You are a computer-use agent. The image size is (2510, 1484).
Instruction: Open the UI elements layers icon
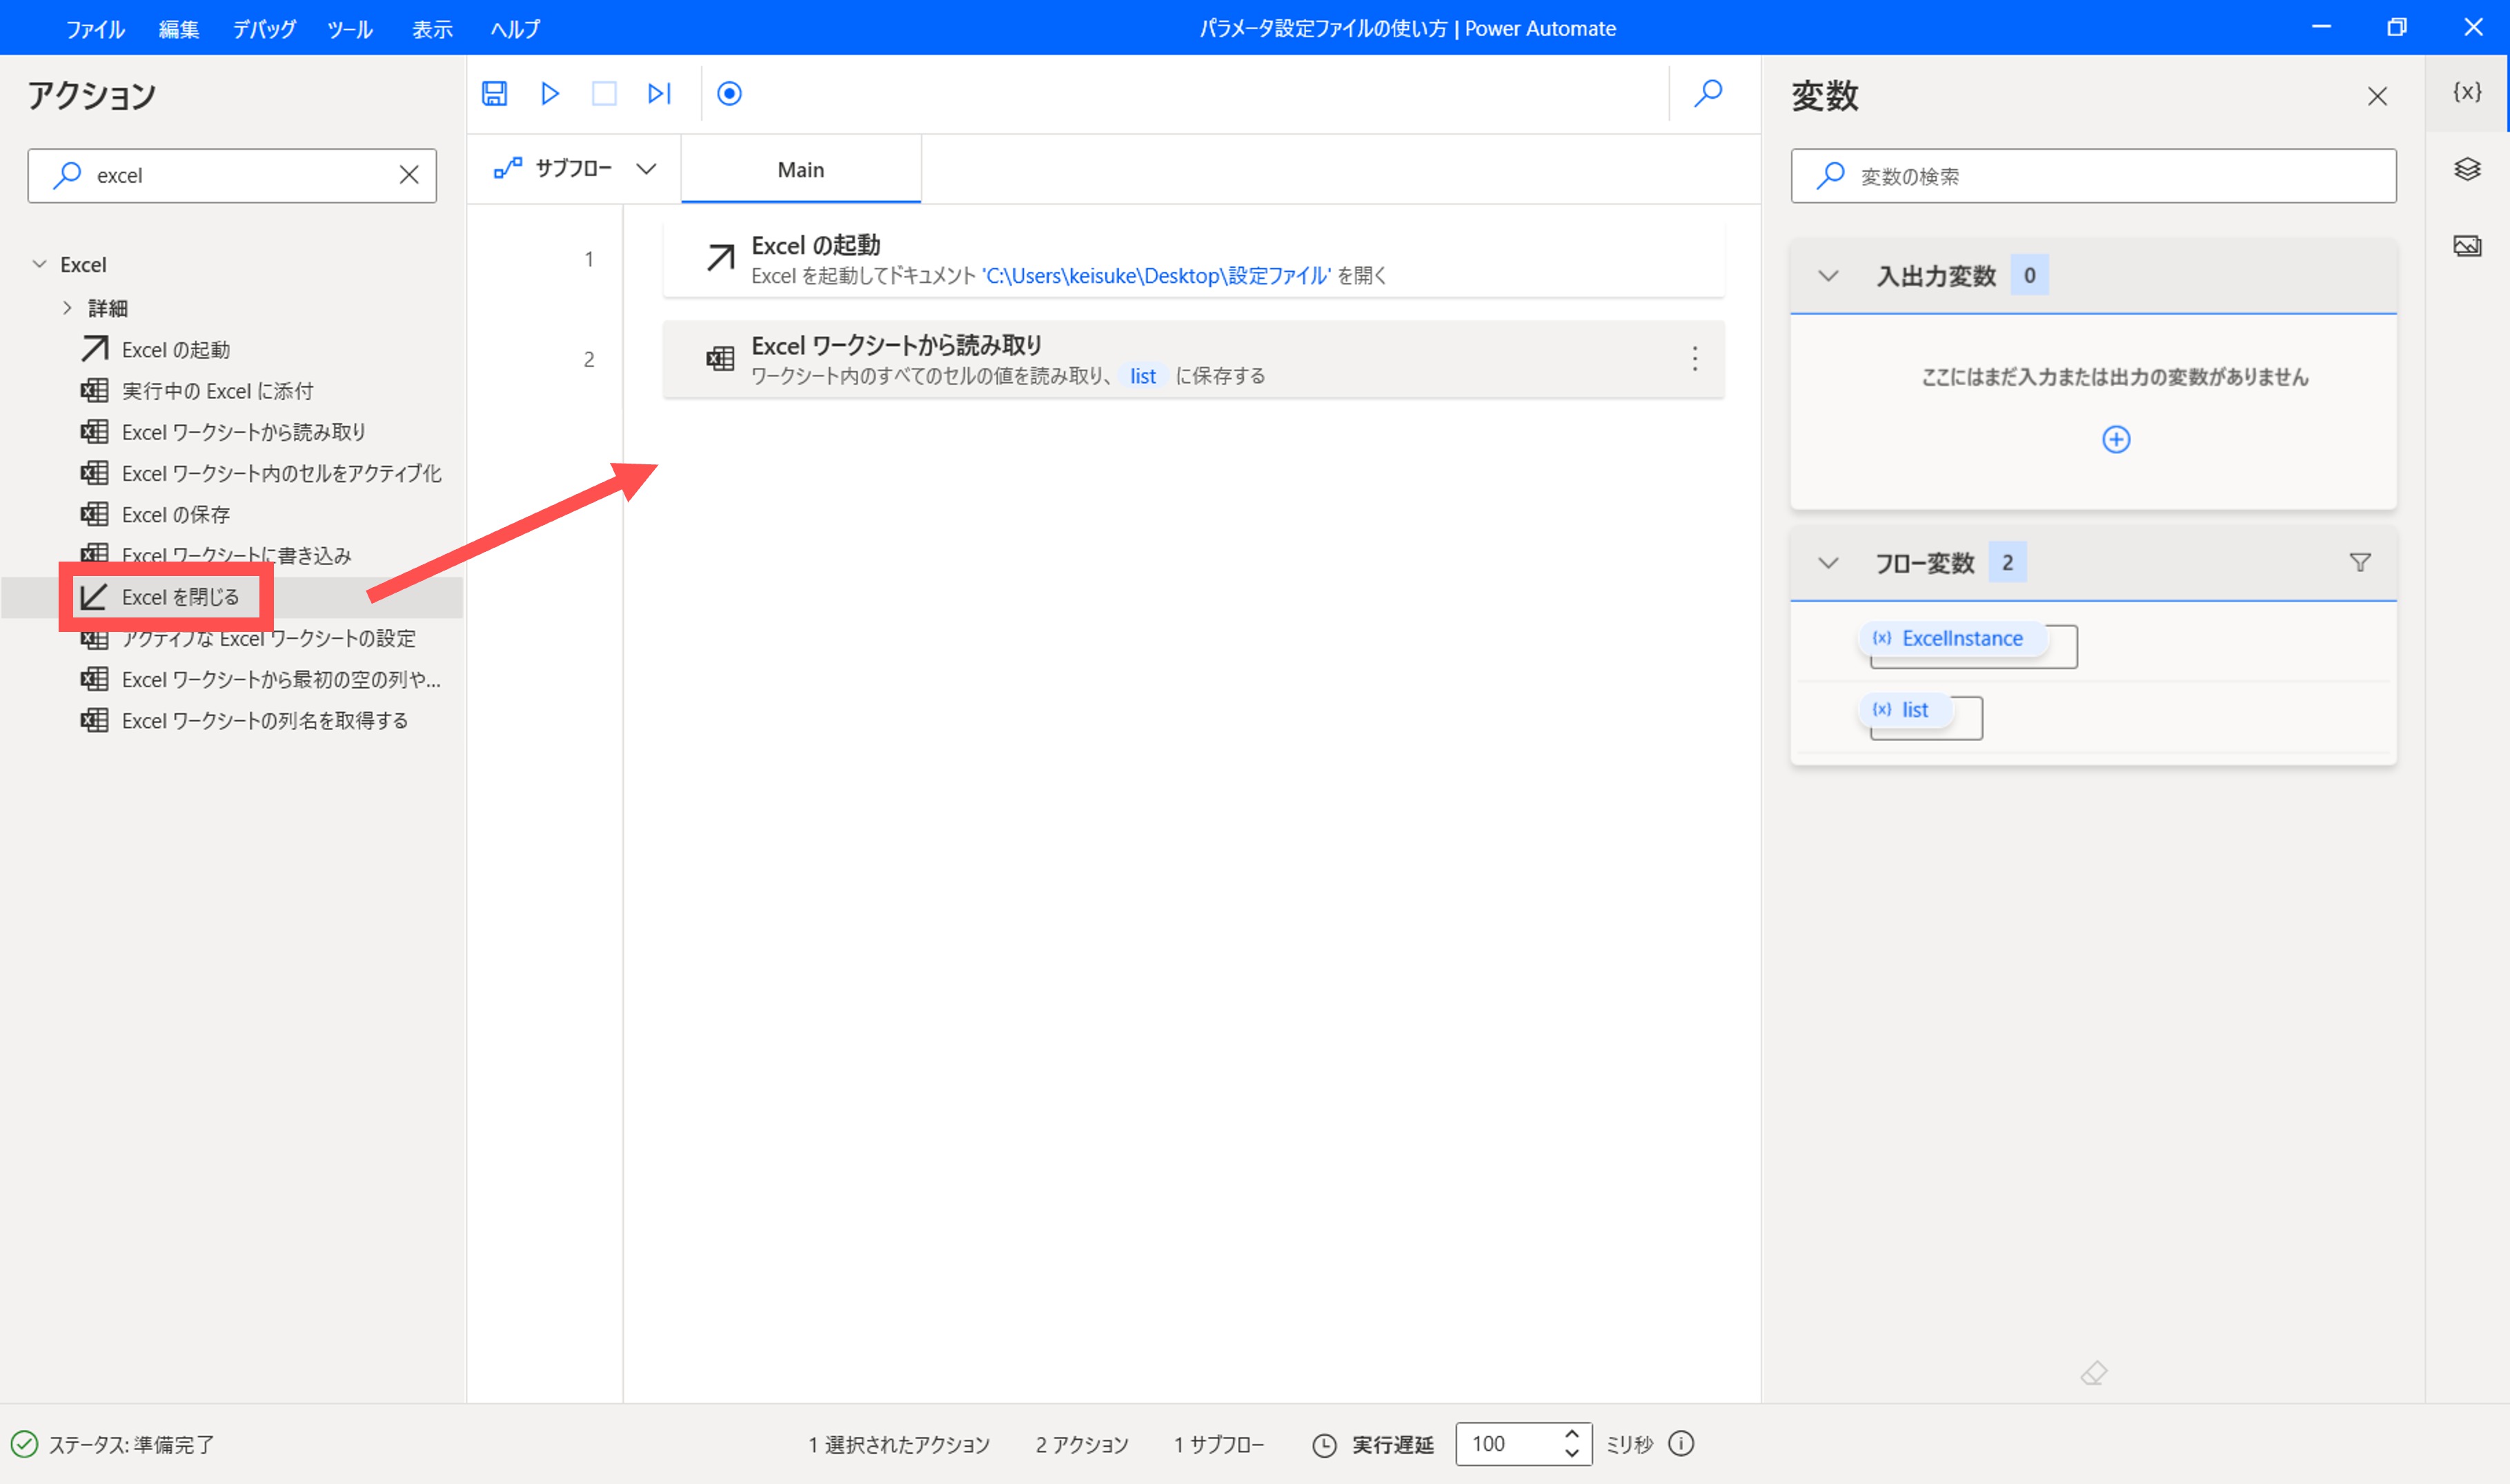(2466, 168)
